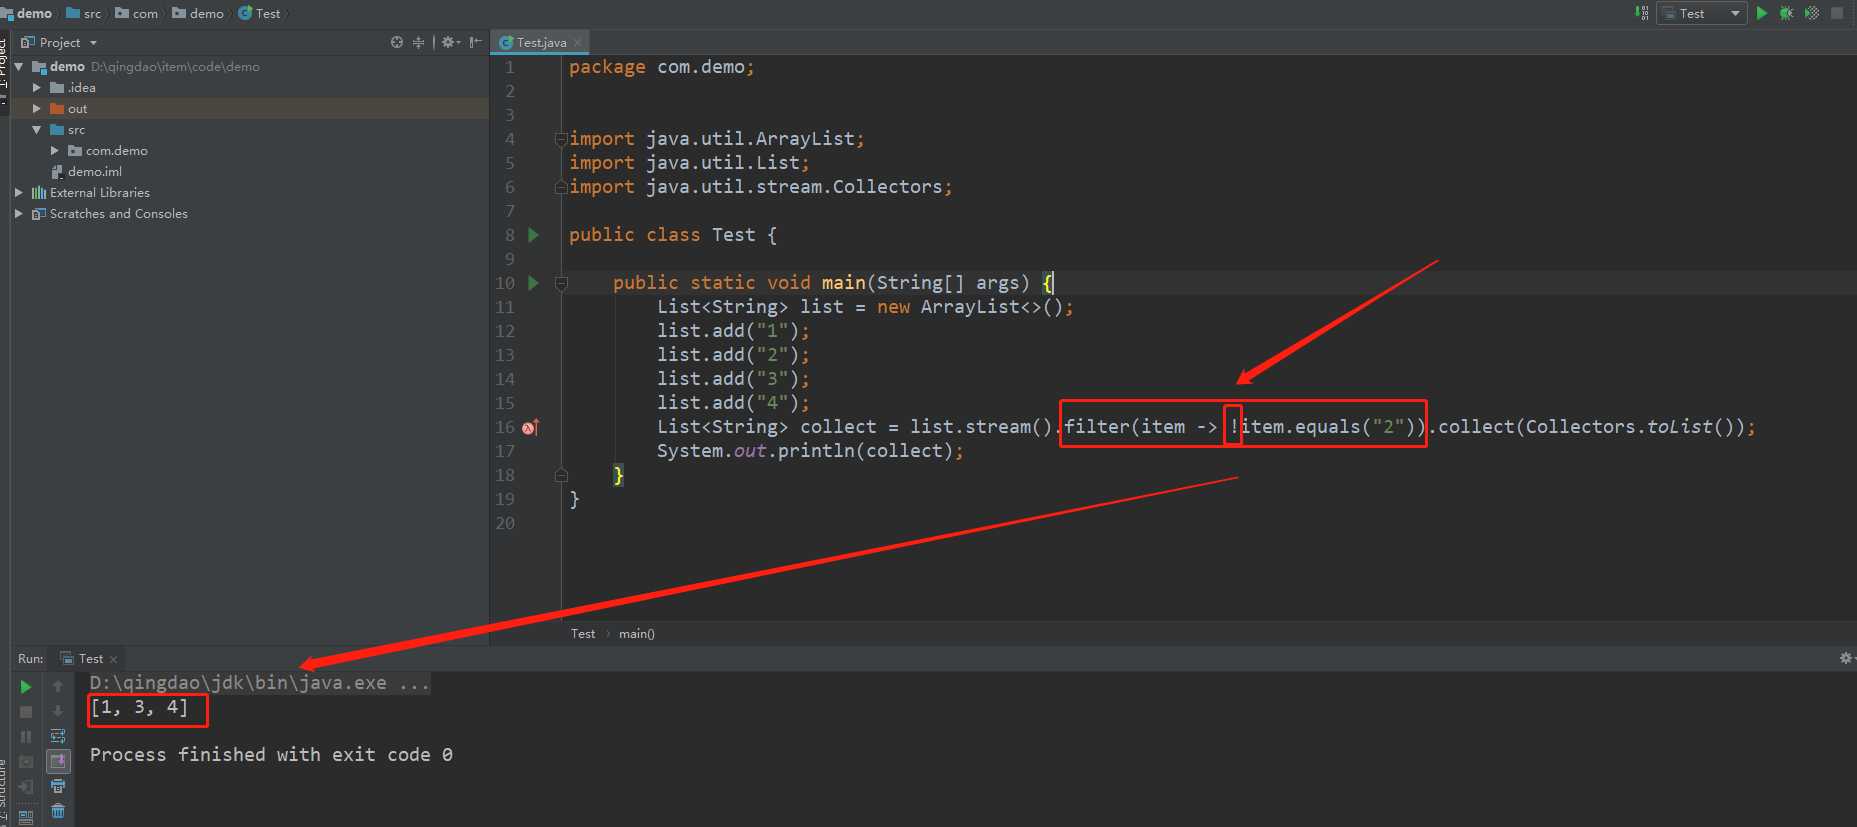Select the demo.iml file
This screenshot has height=827, width=1857.
point(86,172)
